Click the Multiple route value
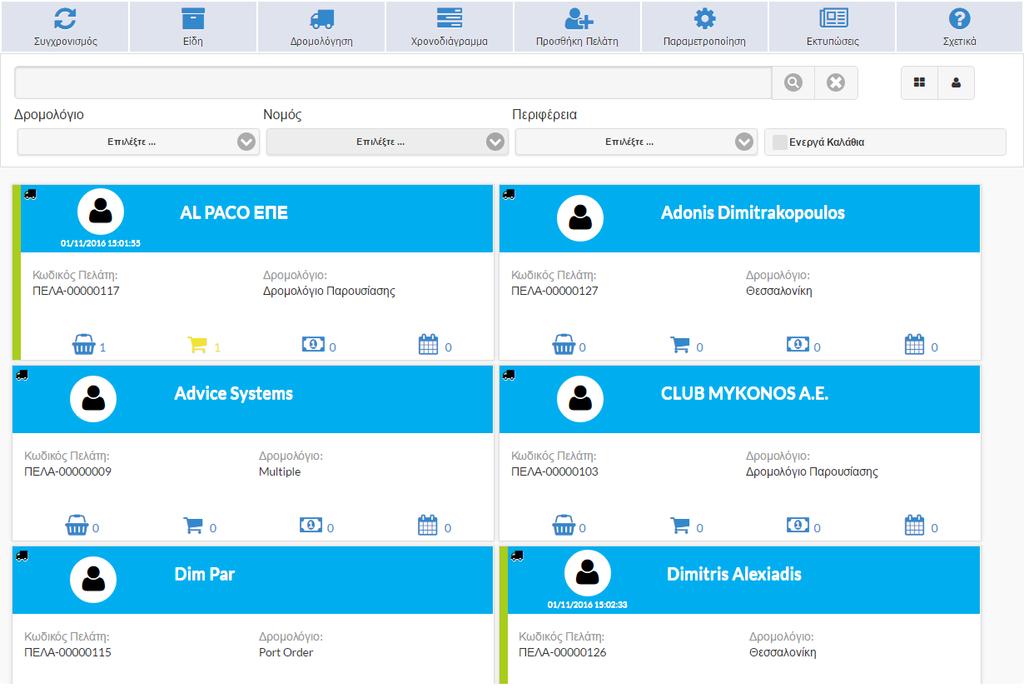The width and height of the screenshot is (1024, 688). [280, 472]
